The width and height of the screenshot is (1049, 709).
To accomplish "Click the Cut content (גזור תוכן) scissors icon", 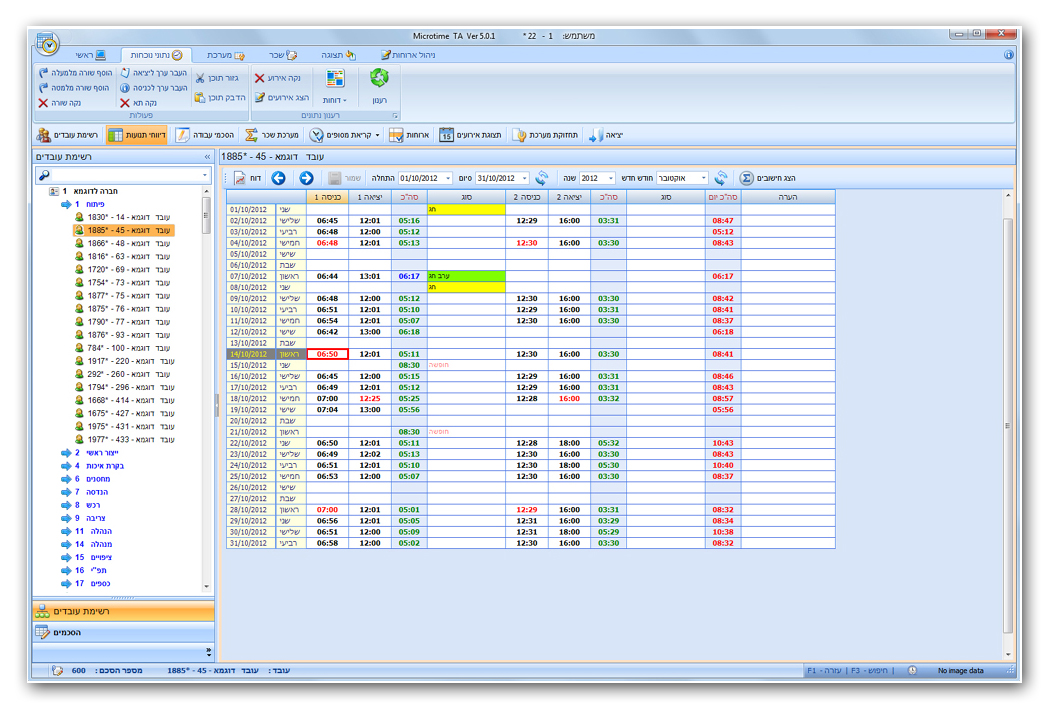I will coord(200,78).
